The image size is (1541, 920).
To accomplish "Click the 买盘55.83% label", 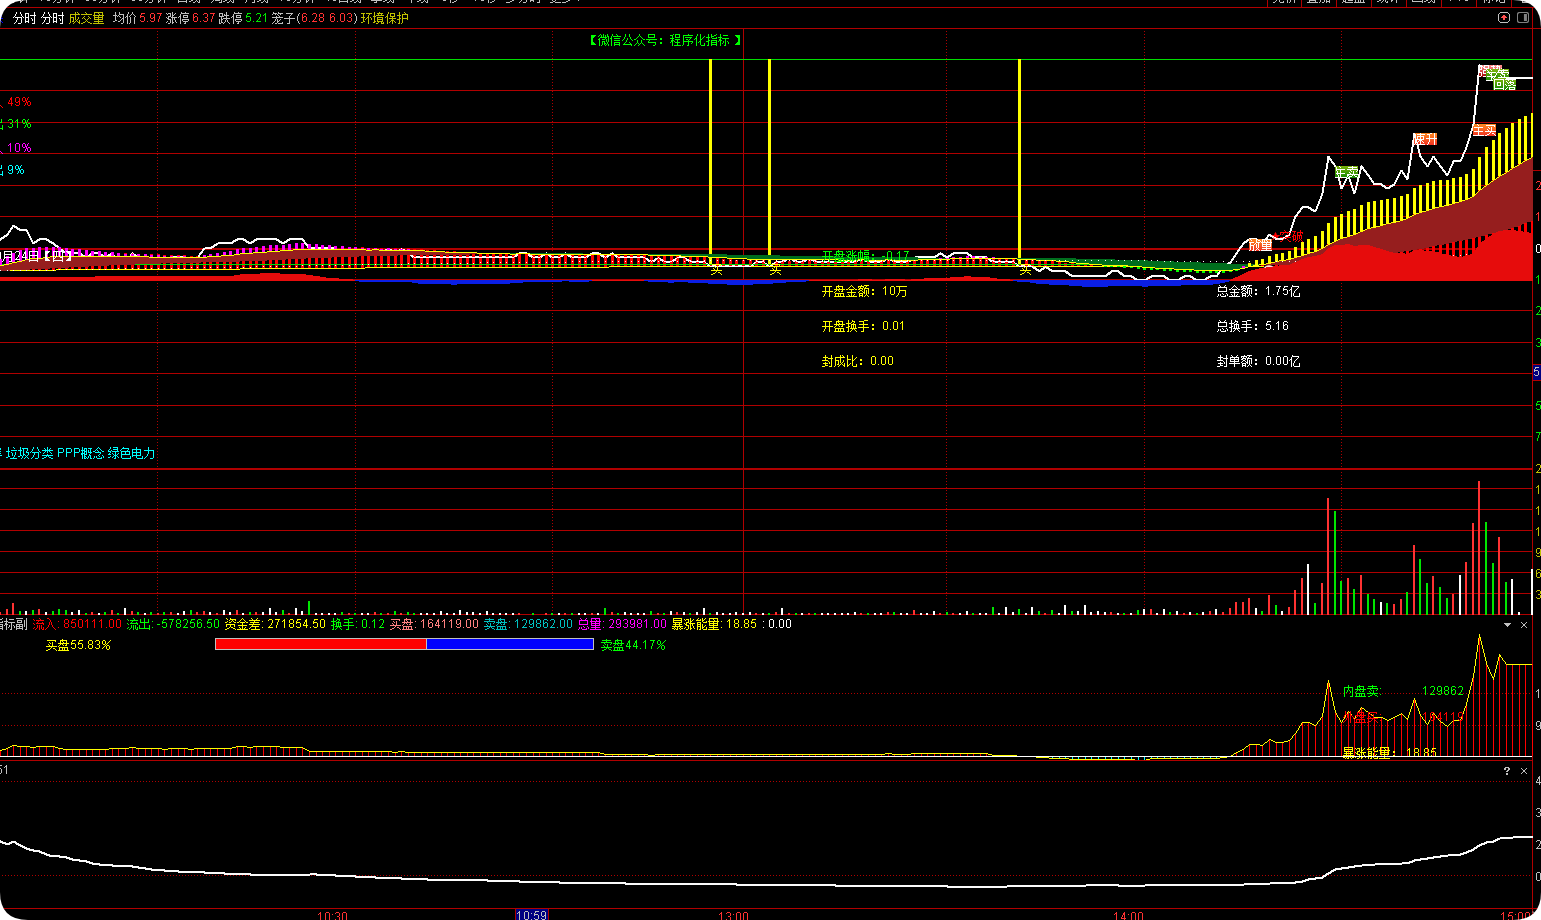I will pos(78,645).
